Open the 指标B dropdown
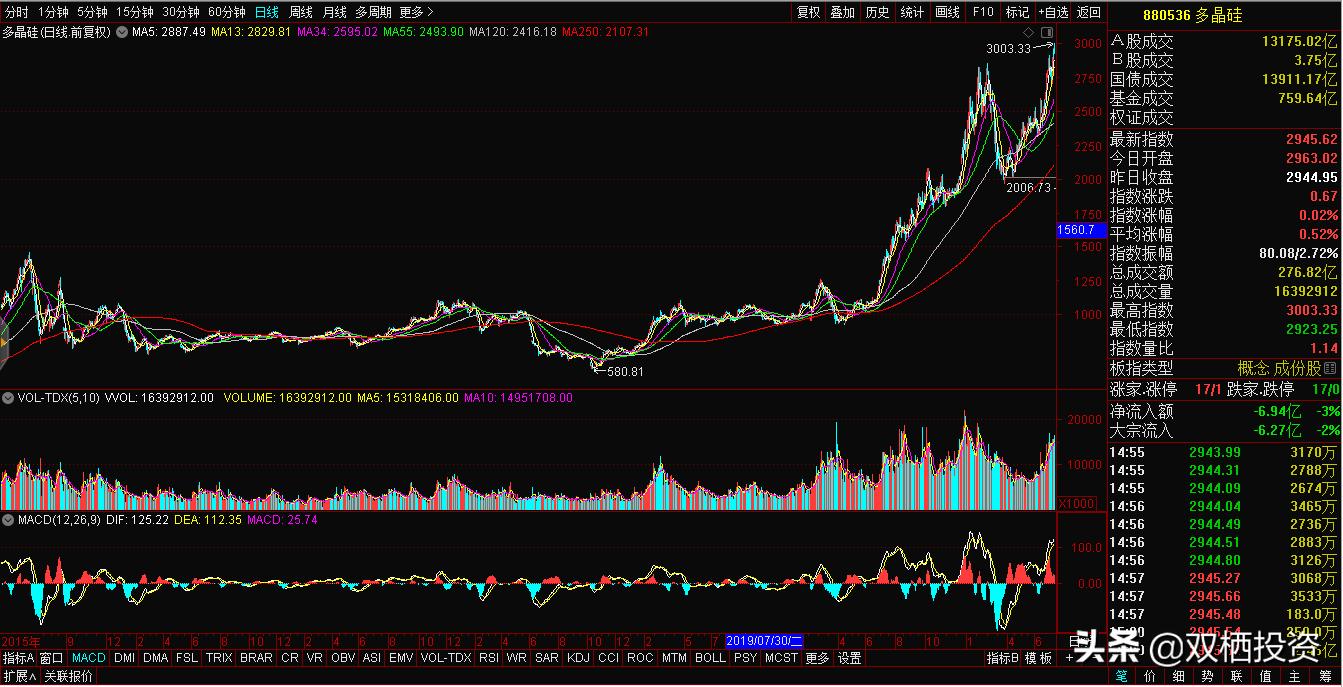 coord(1003,658)
